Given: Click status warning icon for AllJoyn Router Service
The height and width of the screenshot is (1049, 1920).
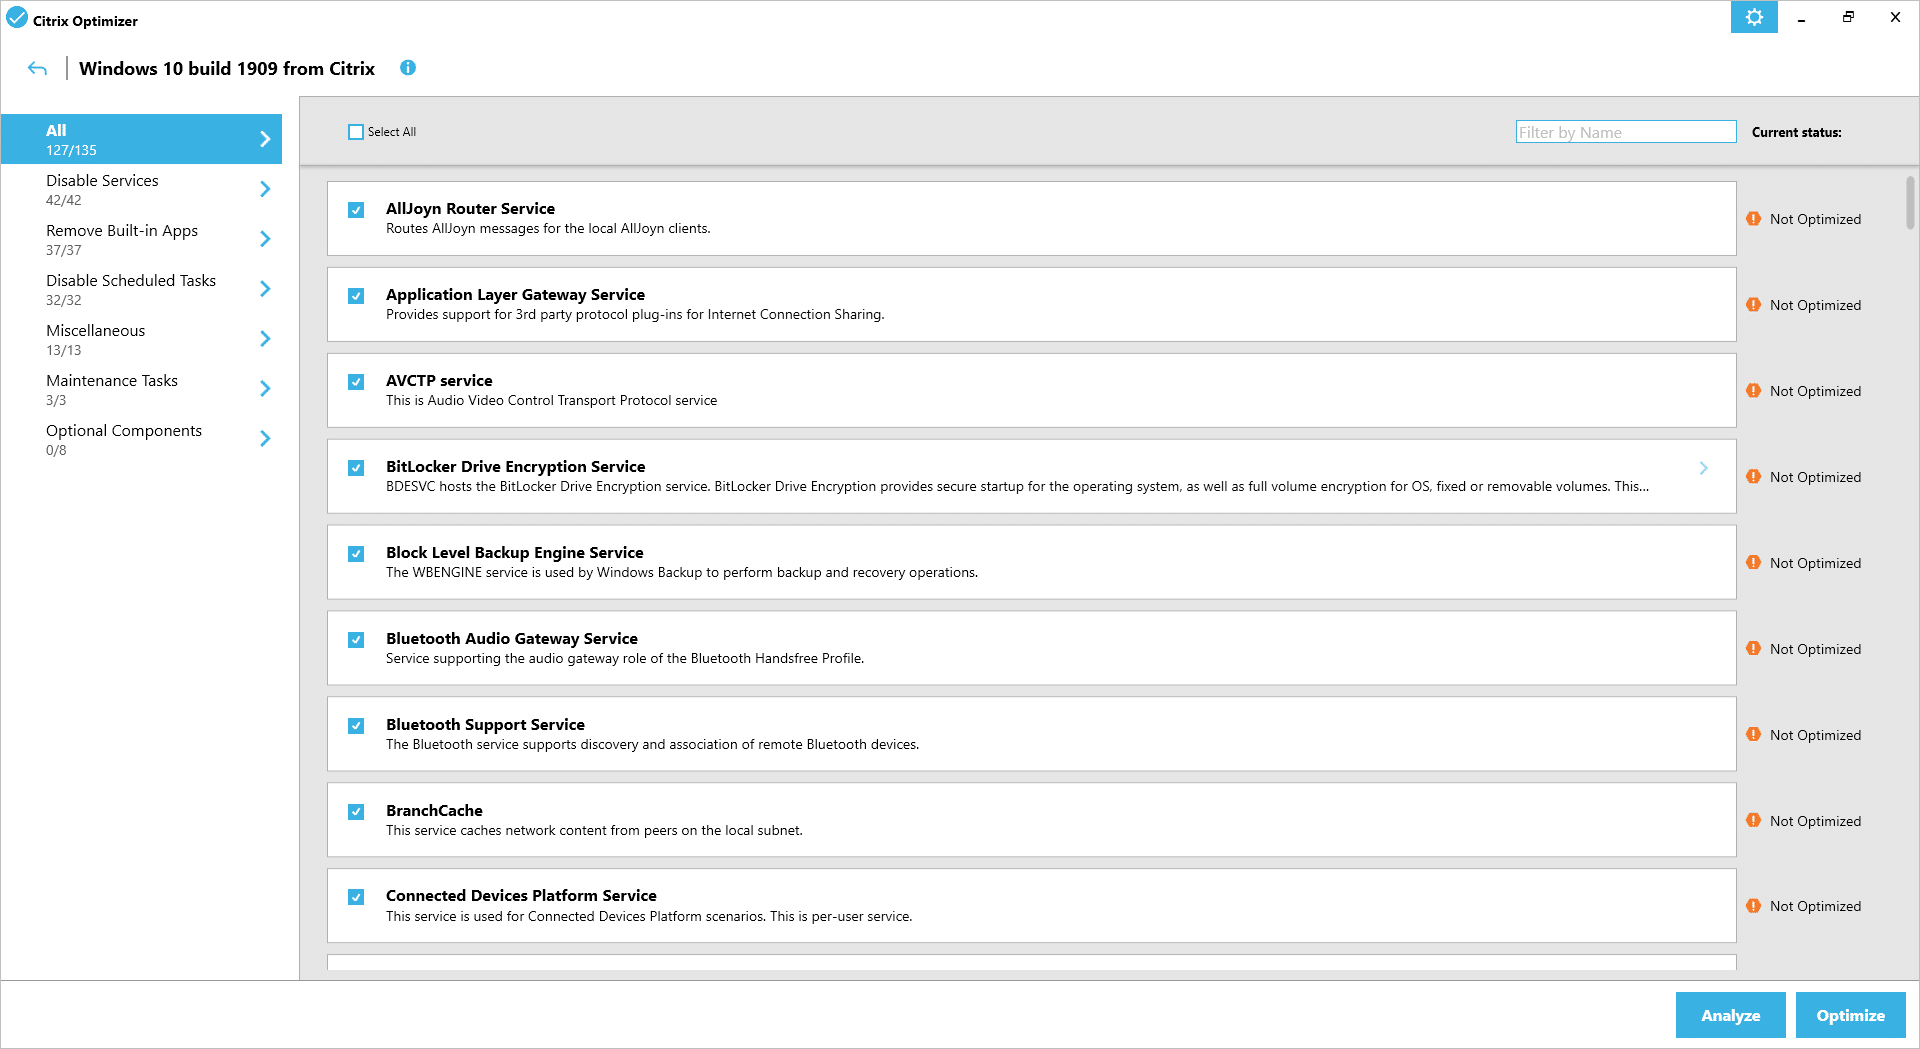Looking at the screenshot, I should [x=1753, y=219].
